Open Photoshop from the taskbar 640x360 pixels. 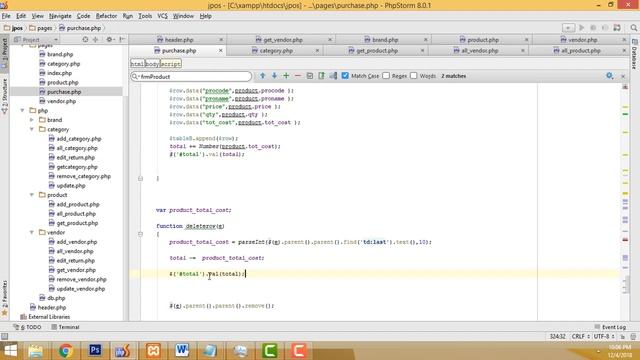click(95, 351)
